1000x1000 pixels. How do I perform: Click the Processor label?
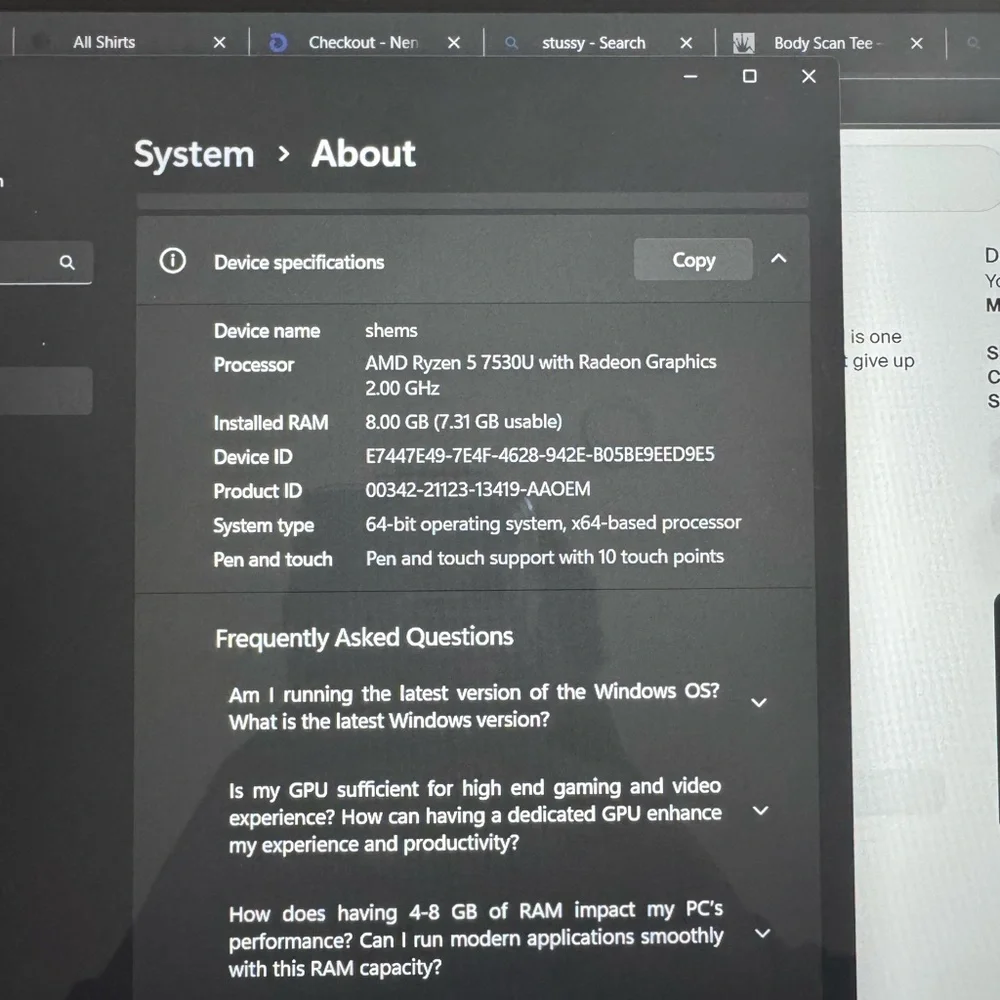coord(254,365)
